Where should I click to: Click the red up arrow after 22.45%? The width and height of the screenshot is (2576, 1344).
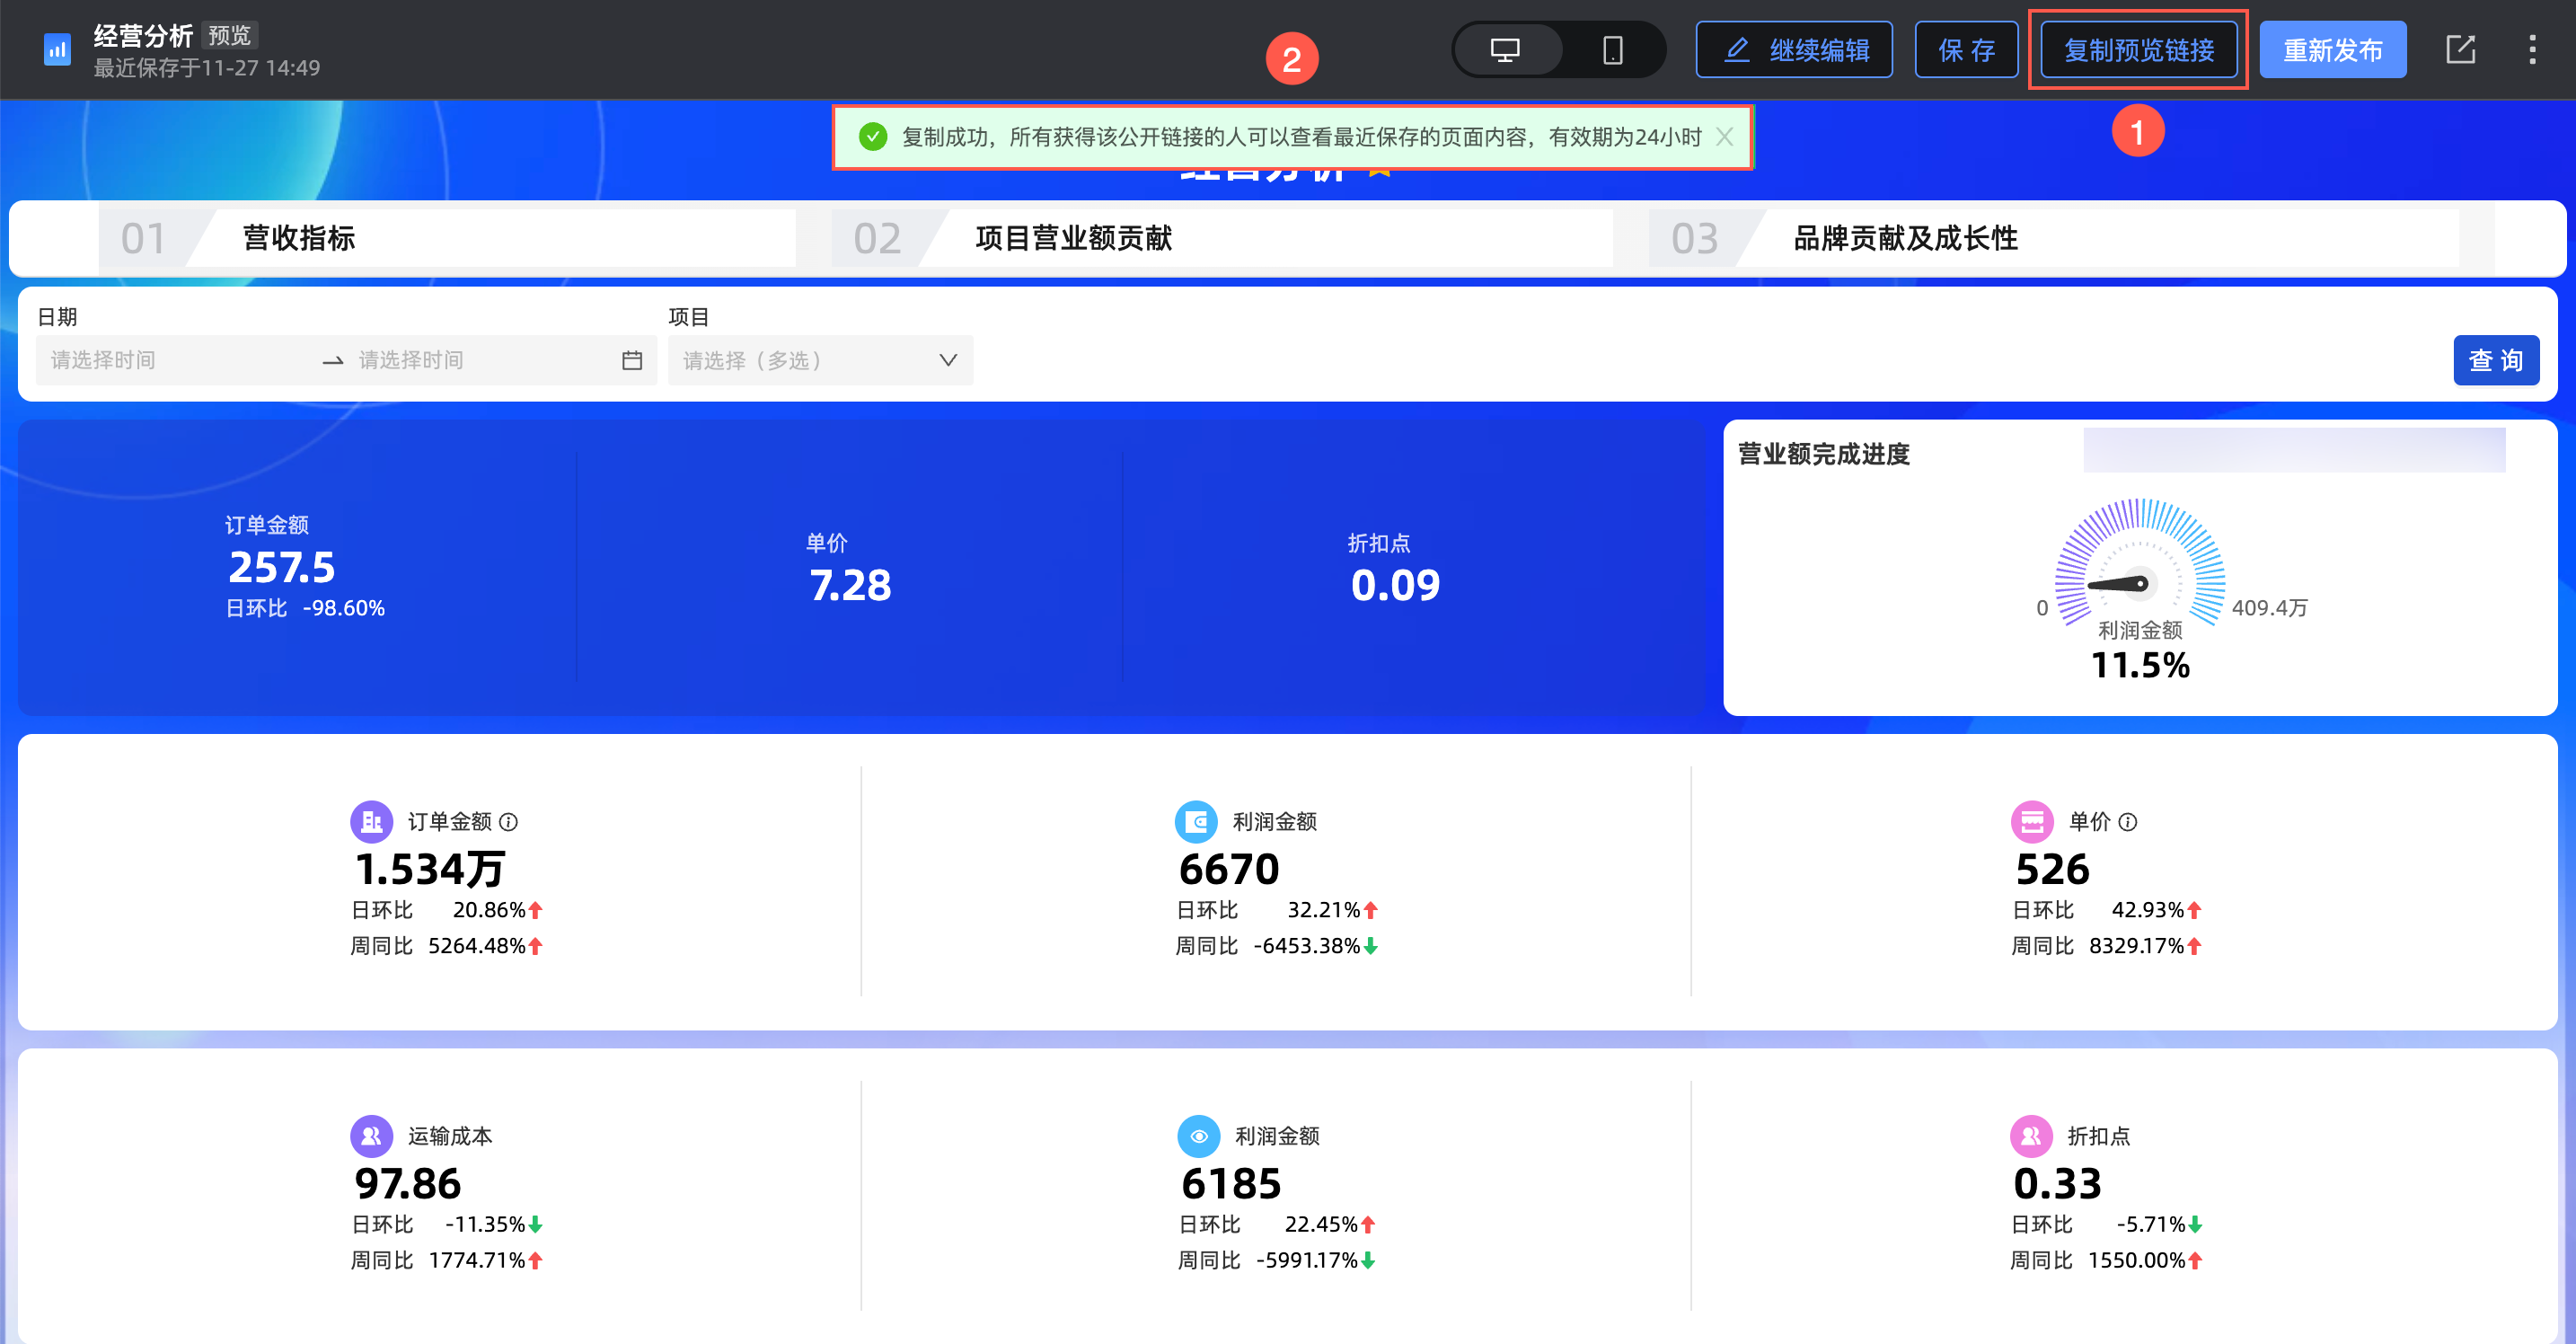pyautogui.click(x=1369, y=1225)
